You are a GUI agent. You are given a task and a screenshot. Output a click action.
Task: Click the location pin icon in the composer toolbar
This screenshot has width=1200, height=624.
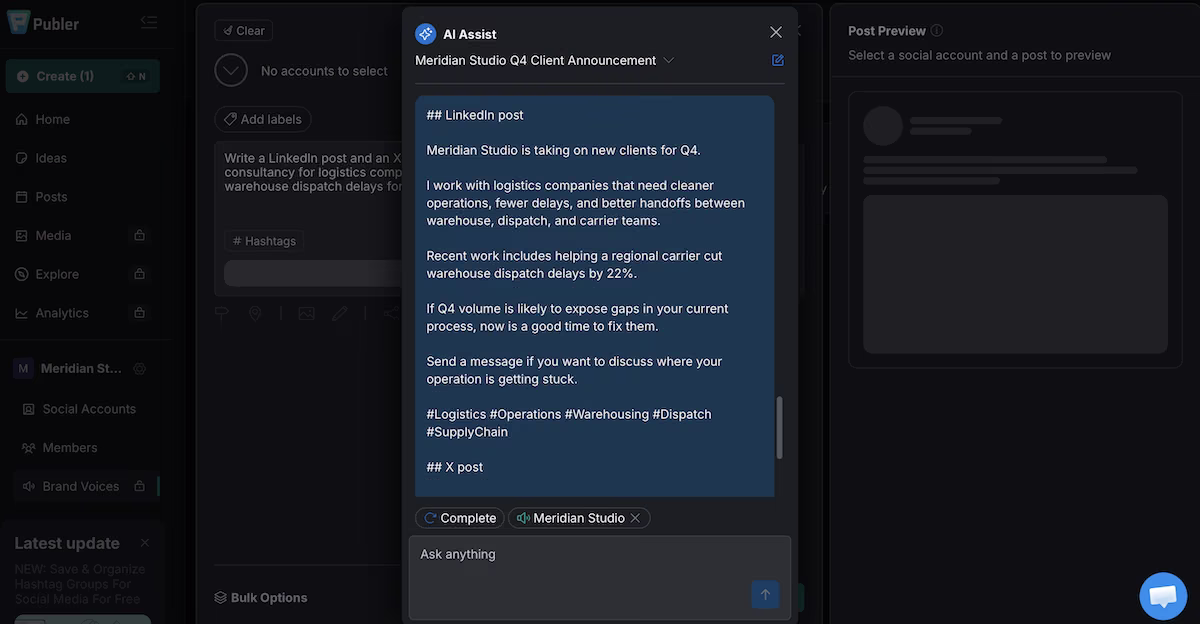point(255,314)
